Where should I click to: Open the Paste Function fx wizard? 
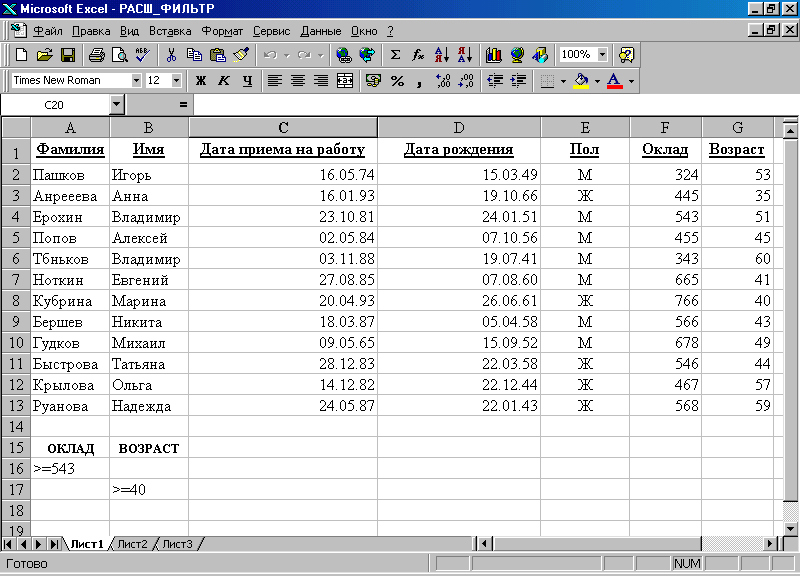418,55
